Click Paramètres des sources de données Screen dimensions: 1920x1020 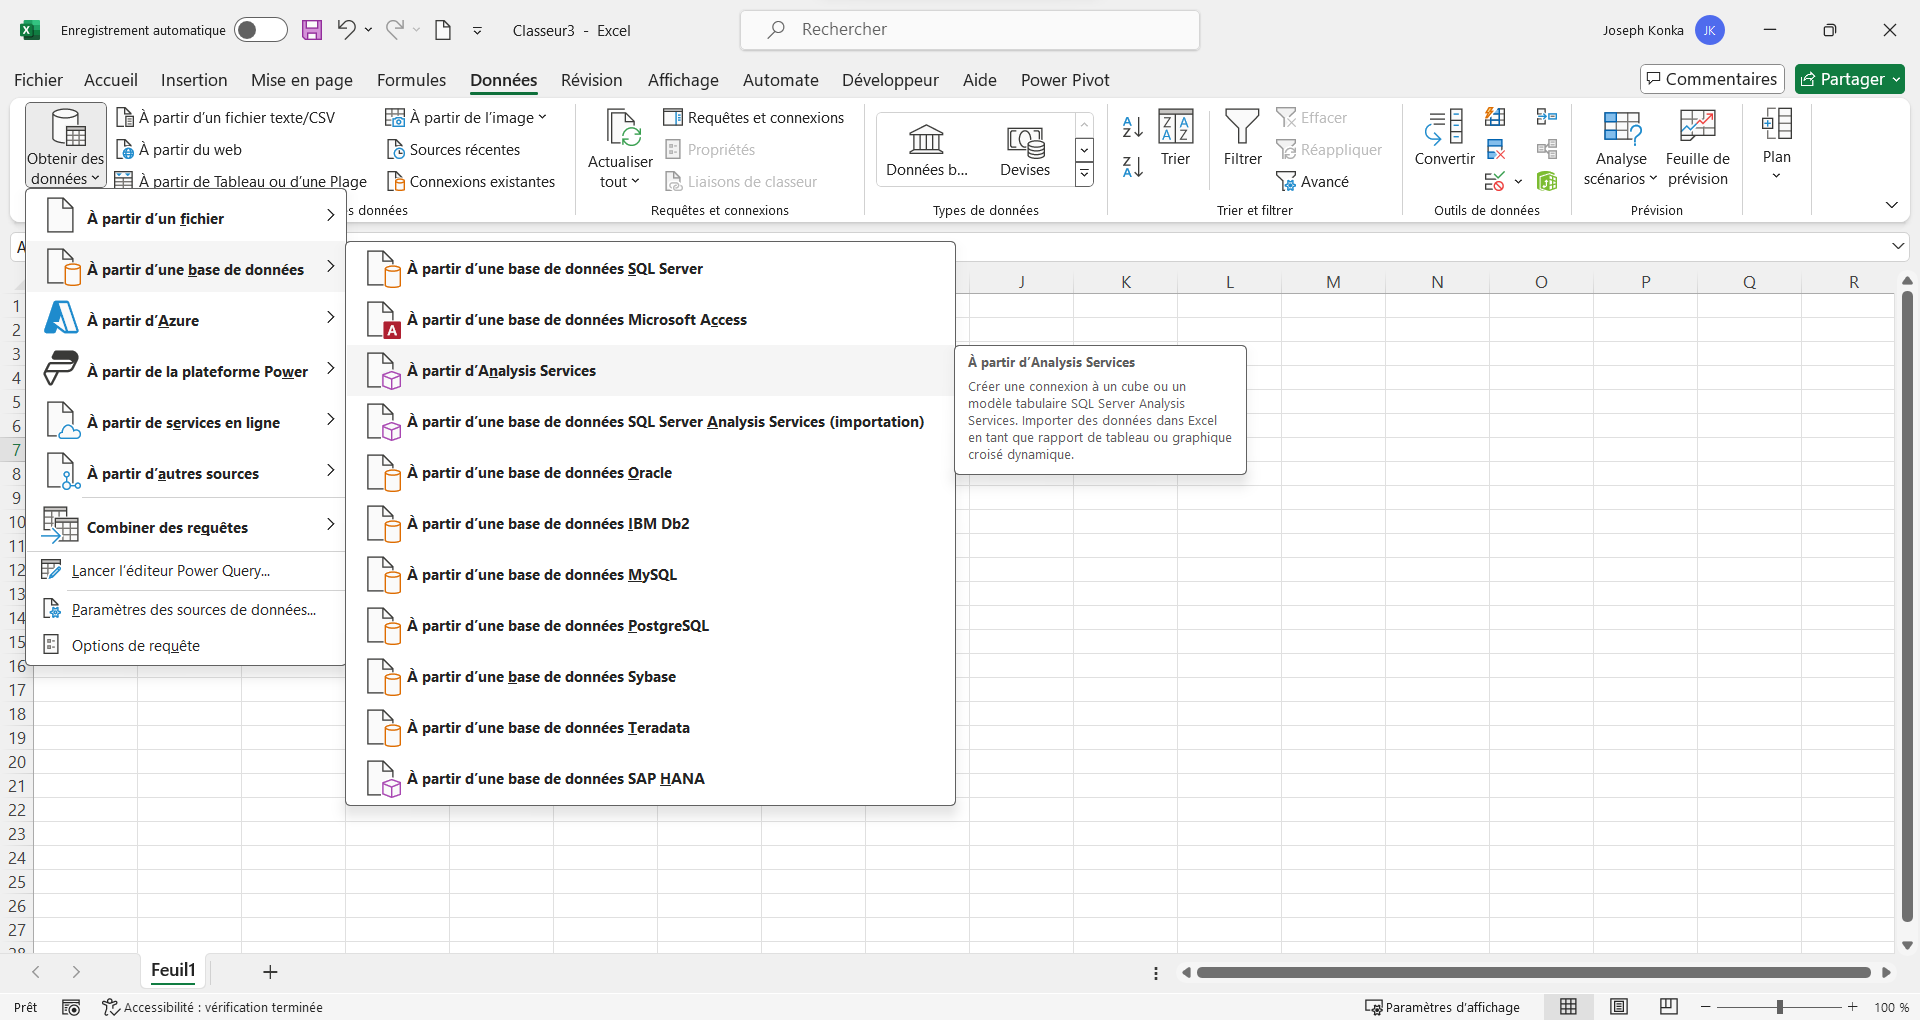[x=186, y=610]
